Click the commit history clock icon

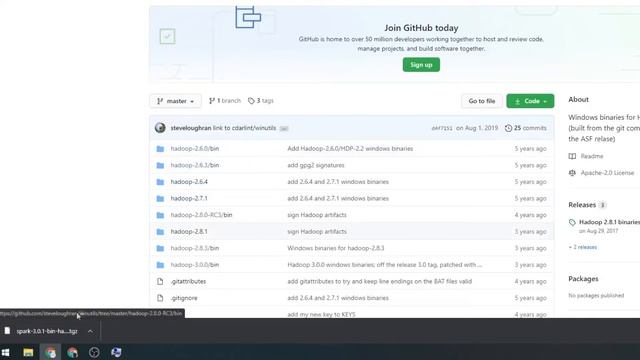(x=508, y=128)
